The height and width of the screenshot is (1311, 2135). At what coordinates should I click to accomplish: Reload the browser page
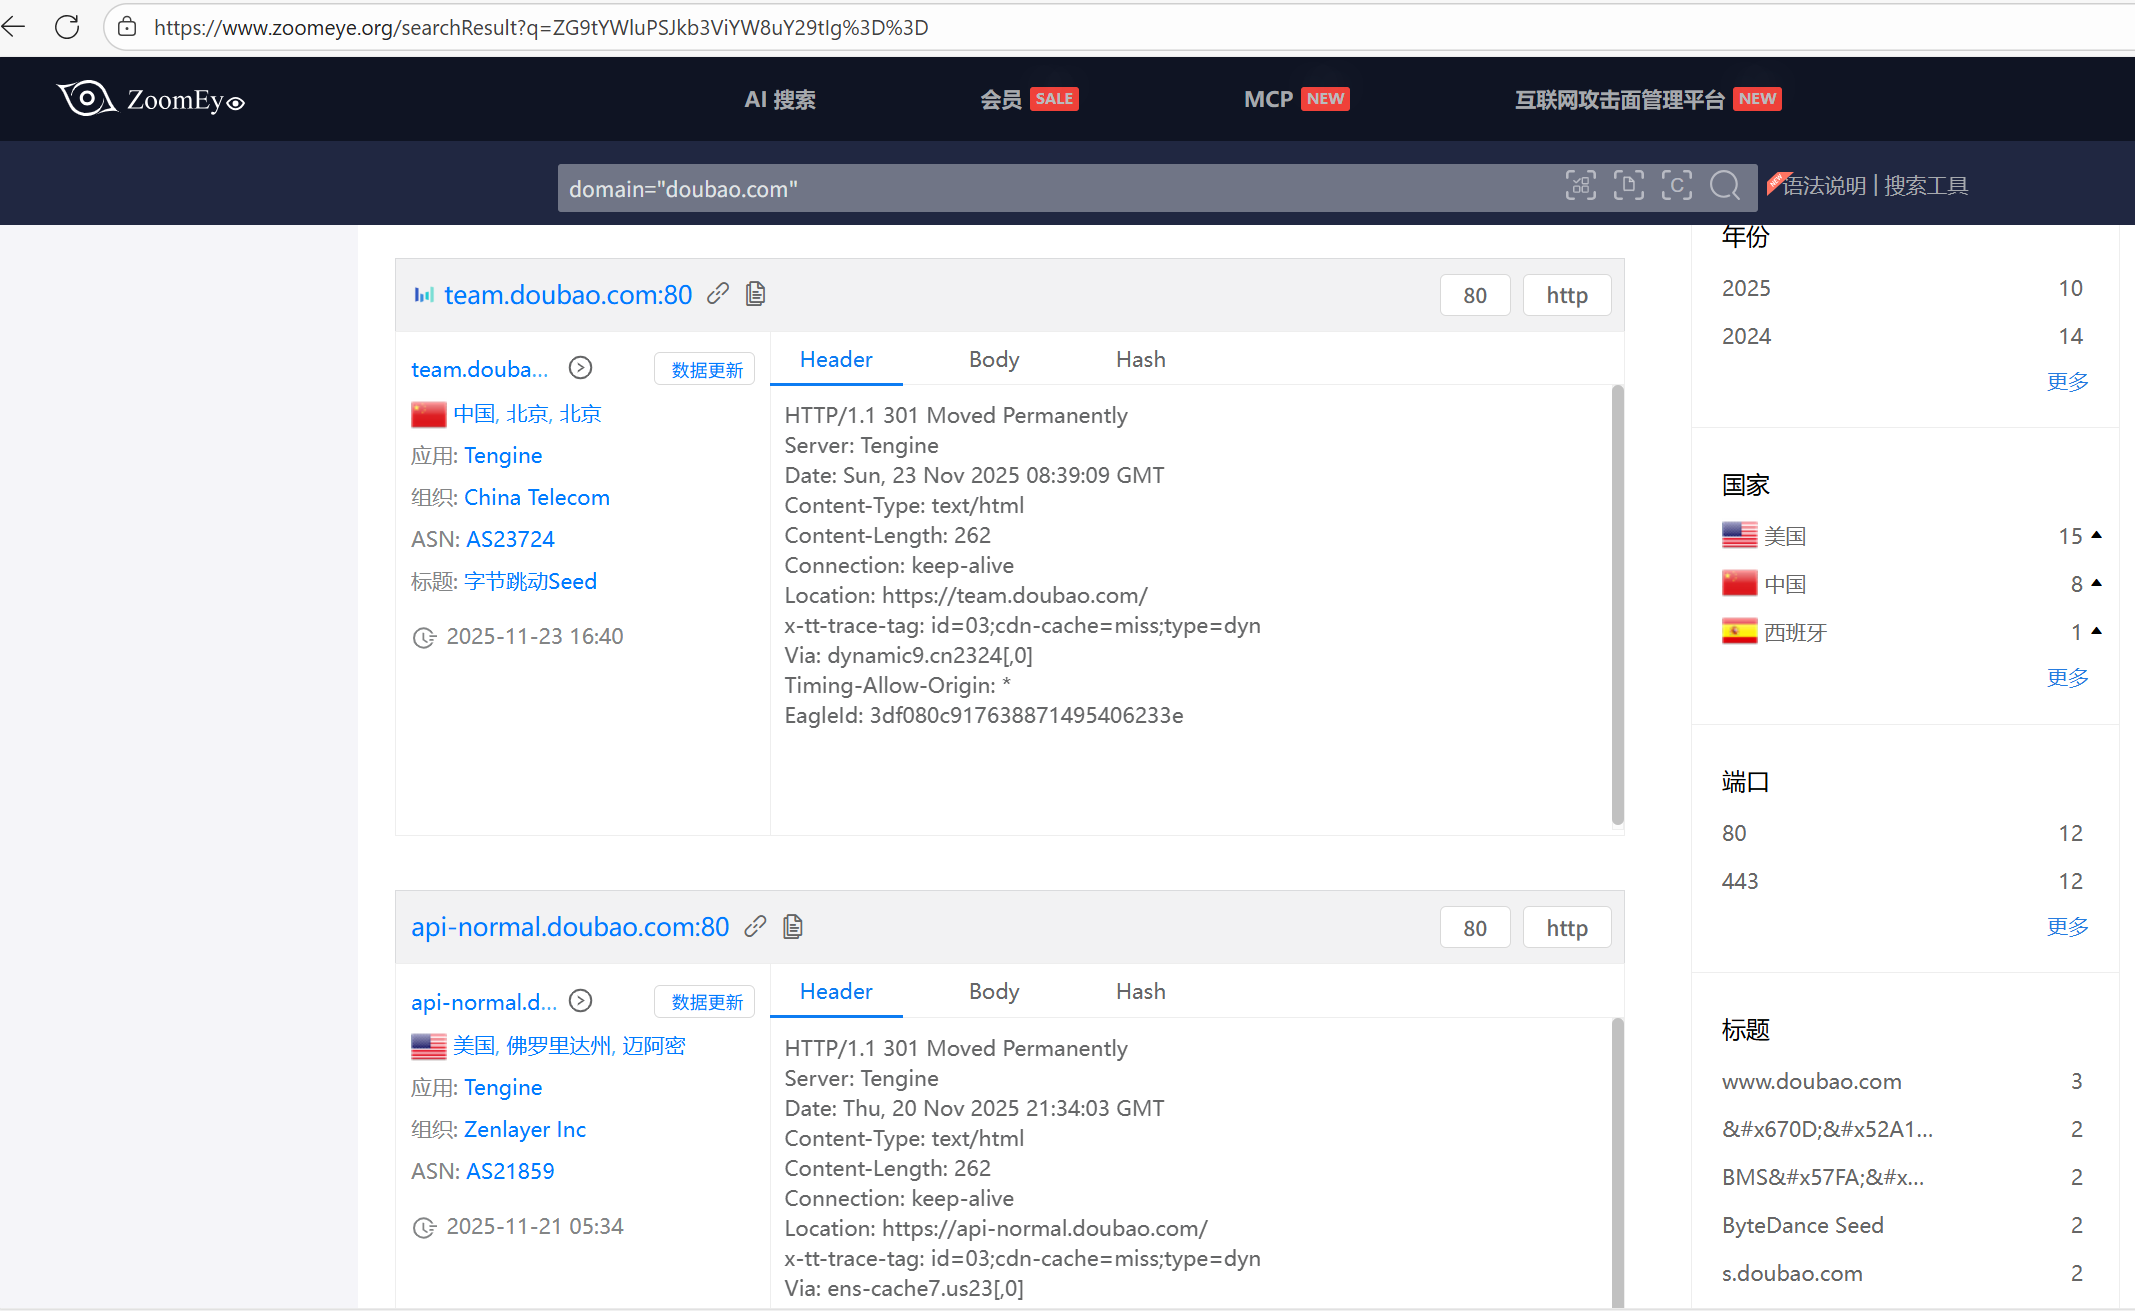pos(67,27)
